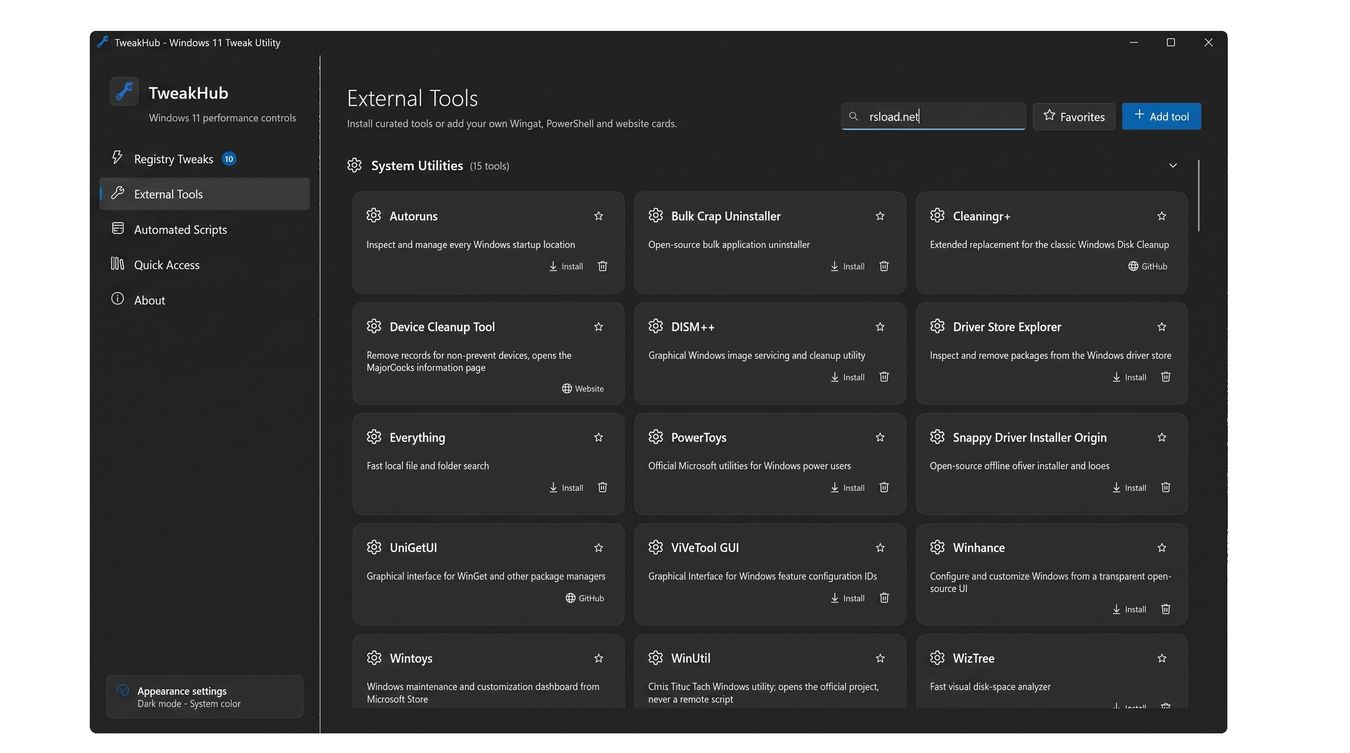Open Device Cleanup Tool website
Screen dimensions: 1350x753
coord(583,388)
